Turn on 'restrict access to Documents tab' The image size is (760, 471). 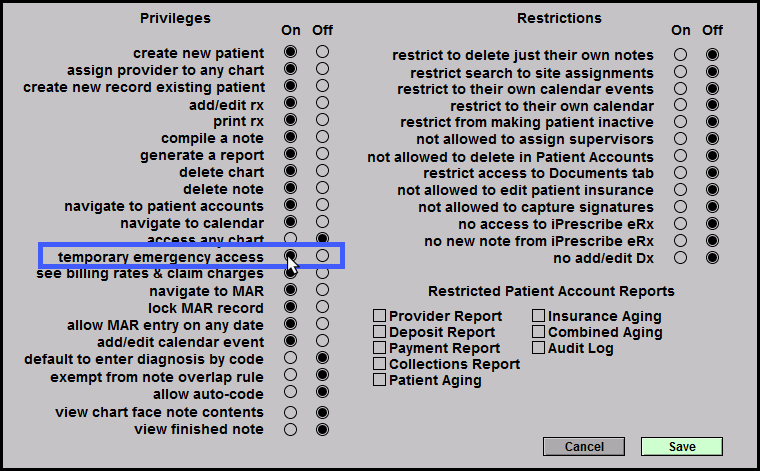coord(680,173)
